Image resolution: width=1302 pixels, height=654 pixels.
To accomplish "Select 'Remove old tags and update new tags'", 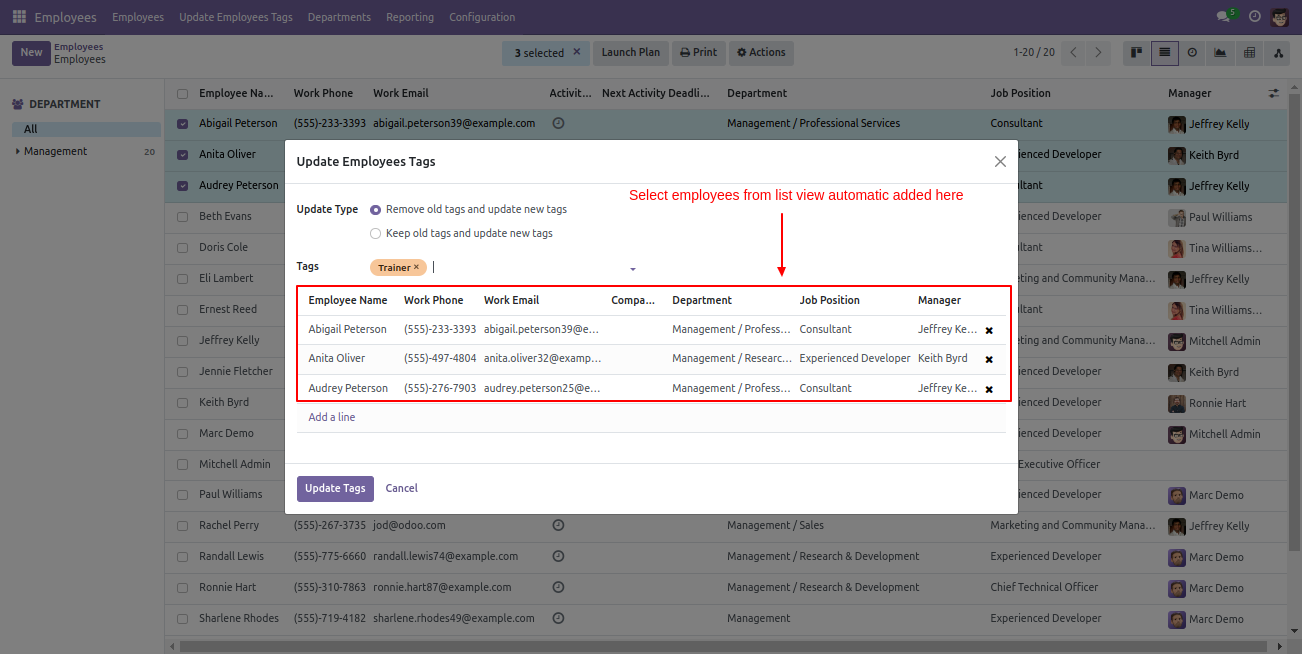I will (x=376, y=210).
